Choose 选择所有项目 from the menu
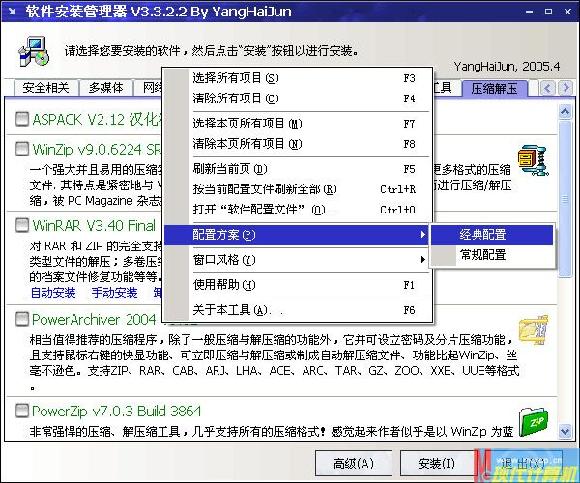Image resolution: width=580 pixels, height=483 pixels. tap(296, 78)
